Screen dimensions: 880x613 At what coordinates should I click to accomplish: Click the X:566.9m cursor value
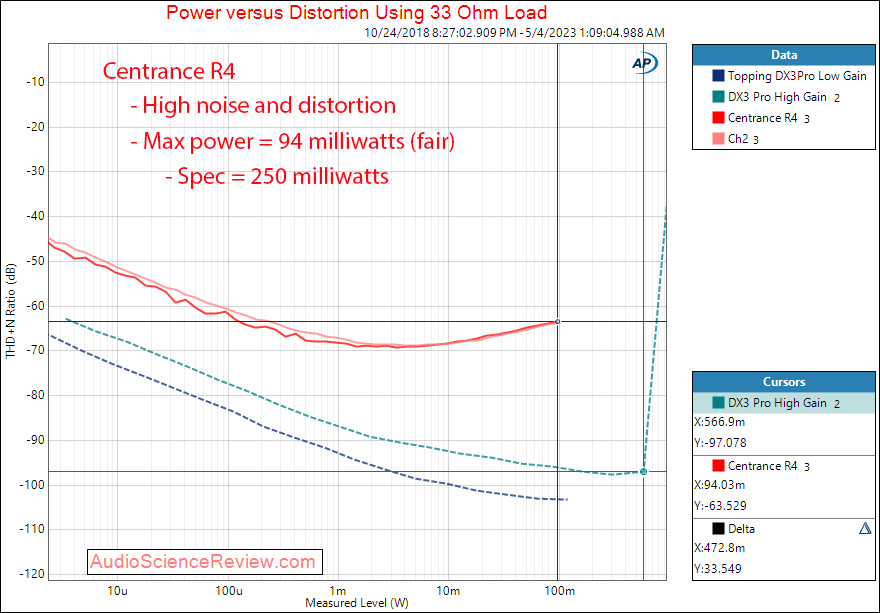pos(719,422)
